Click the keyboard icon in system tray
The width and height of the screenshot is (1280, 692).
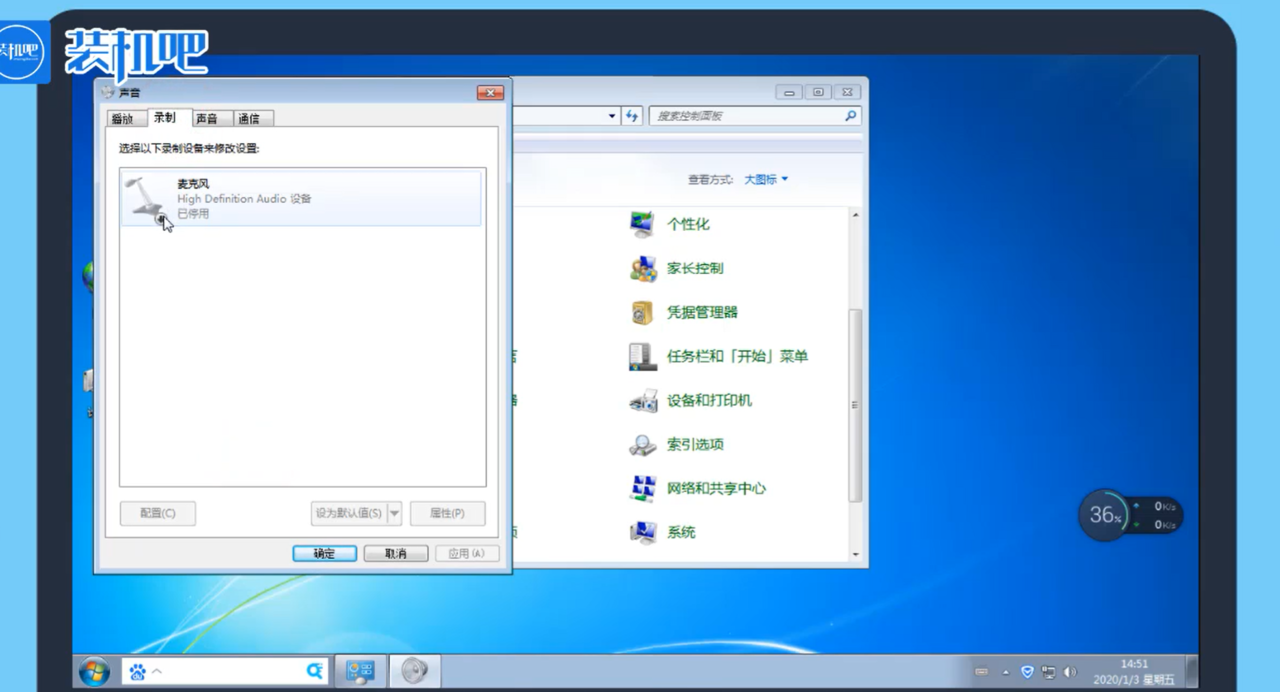(981, 672)
